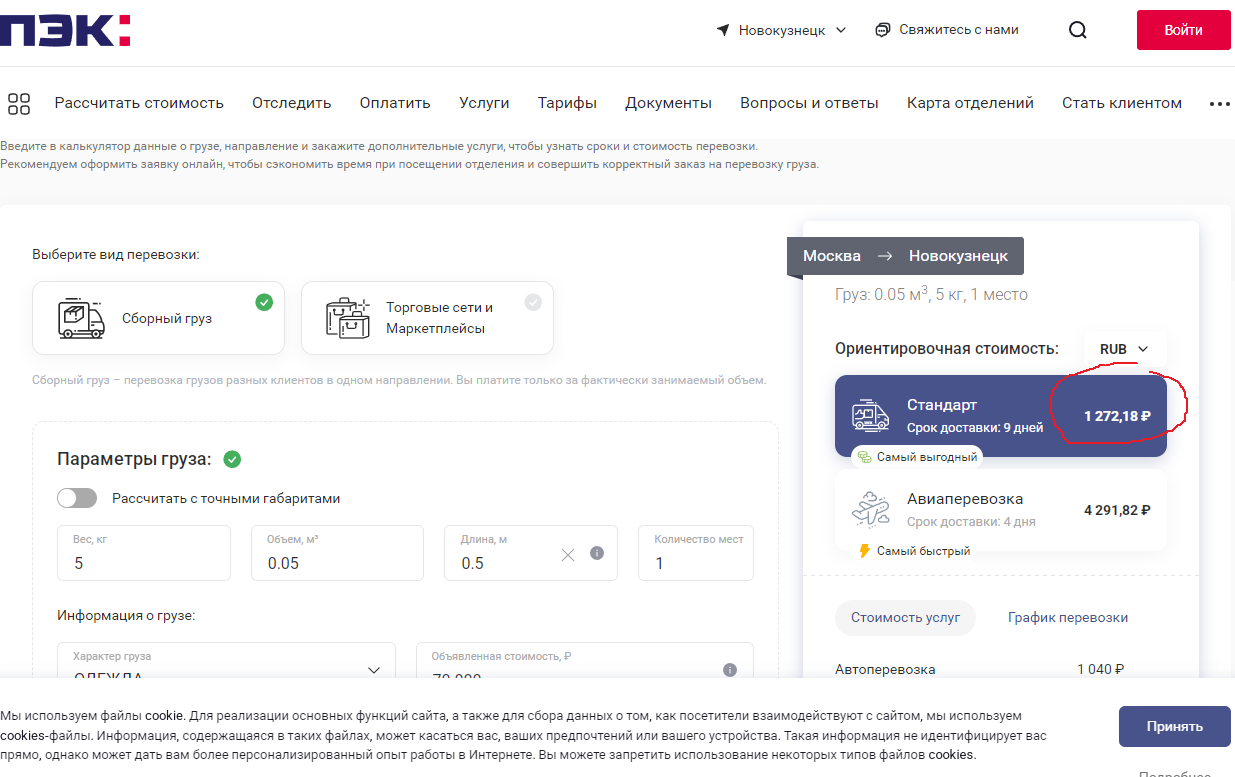Toggle Рассчитать с точными габаритами switch
The height and width of the screenshot is (777, 1235).
78,498
